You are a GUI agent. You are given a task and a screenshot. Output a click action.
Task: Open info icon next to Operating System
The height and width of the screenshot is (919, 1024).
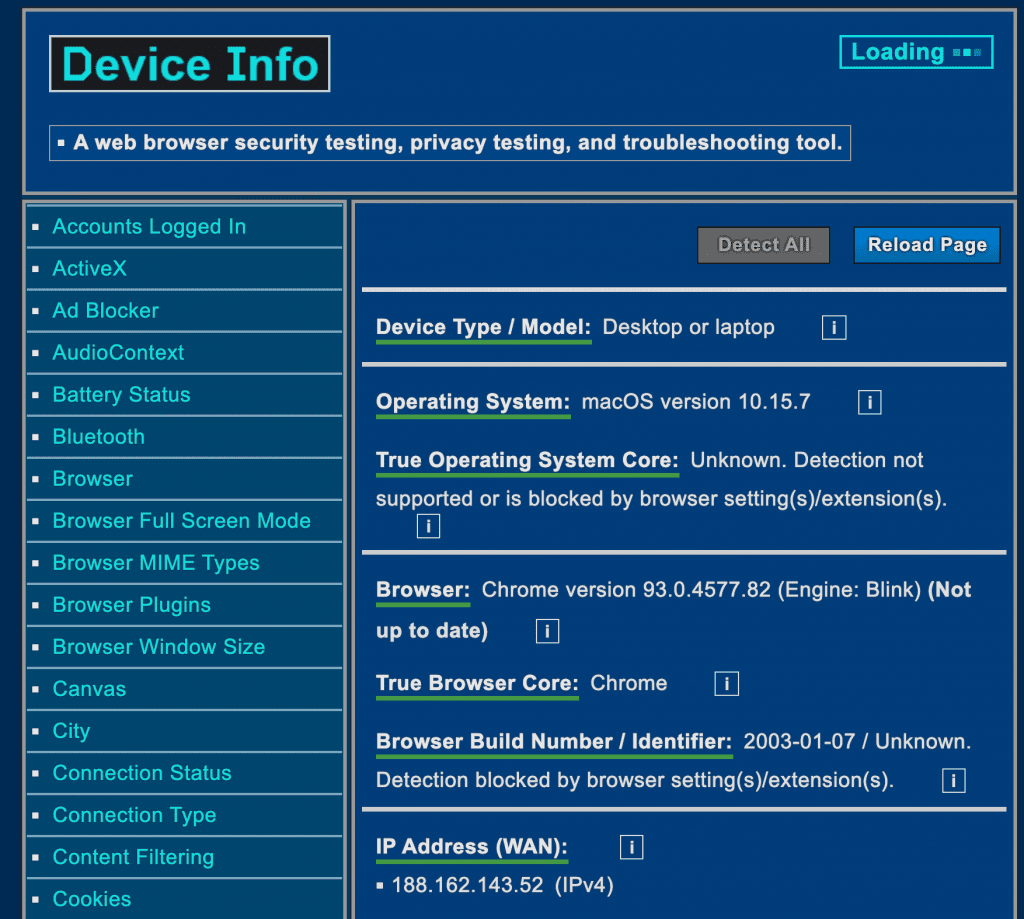coord(869,402)
